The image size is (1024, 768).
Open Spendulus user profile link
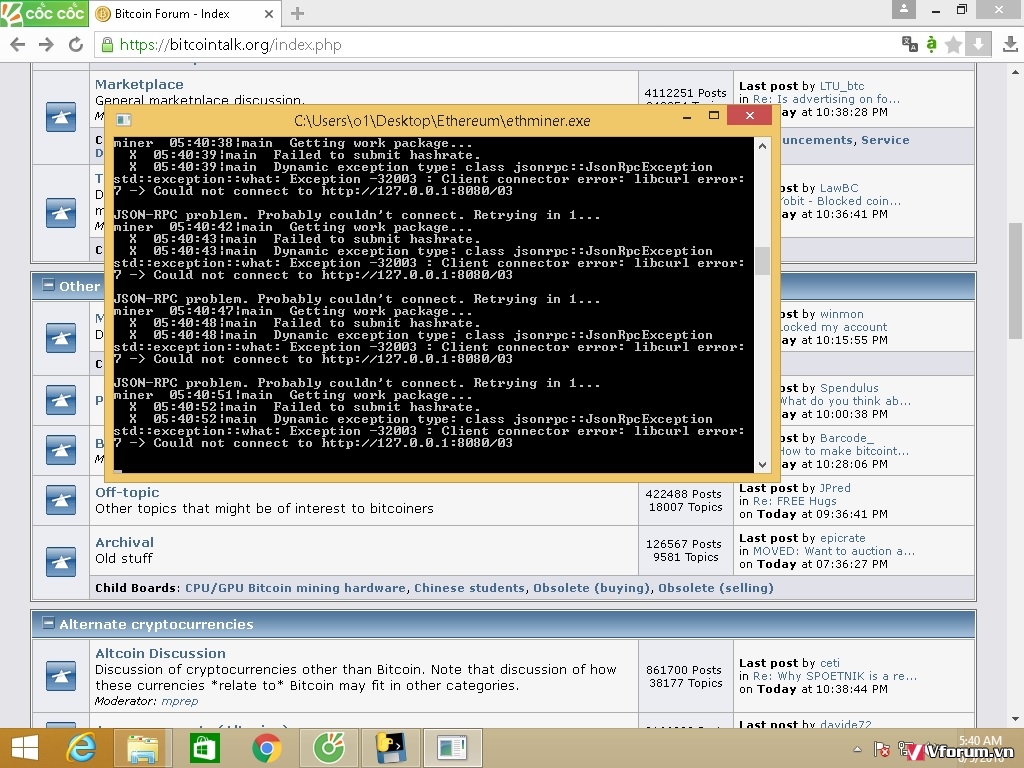coord(849,388)
